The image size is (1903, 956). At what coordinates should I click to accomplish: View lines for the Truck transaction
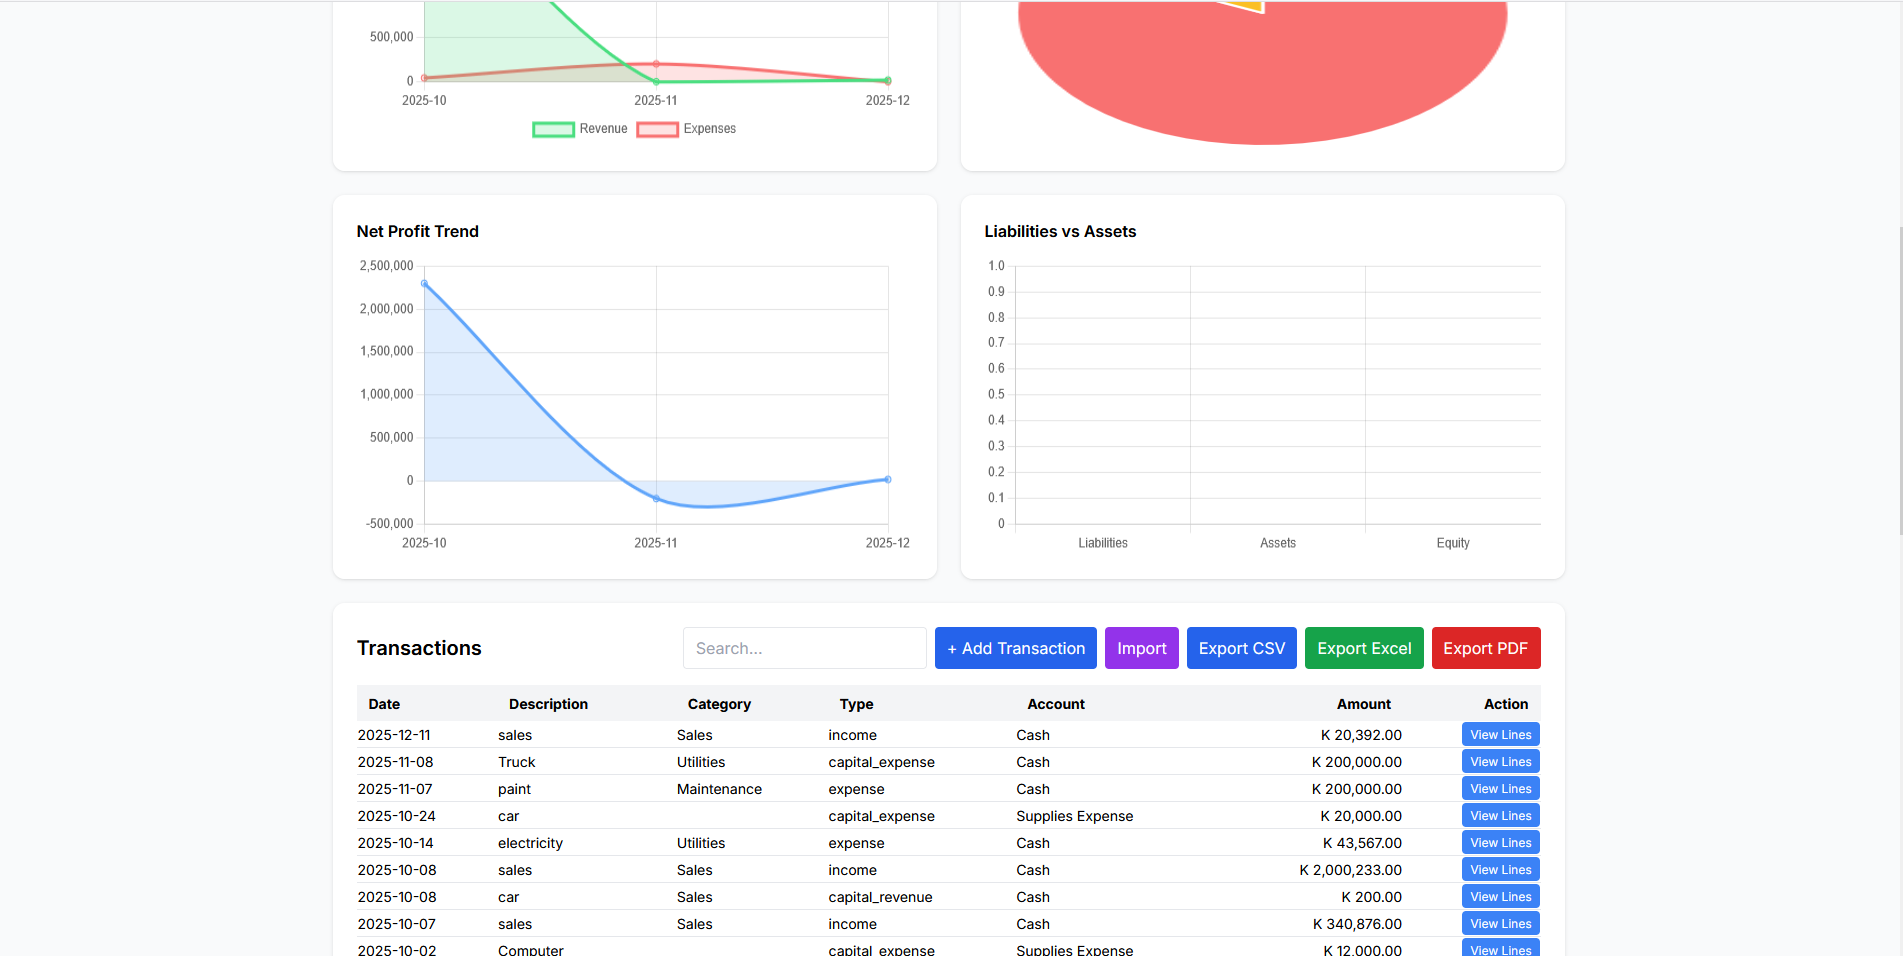pyautogui.click(x=1500, y=761)
